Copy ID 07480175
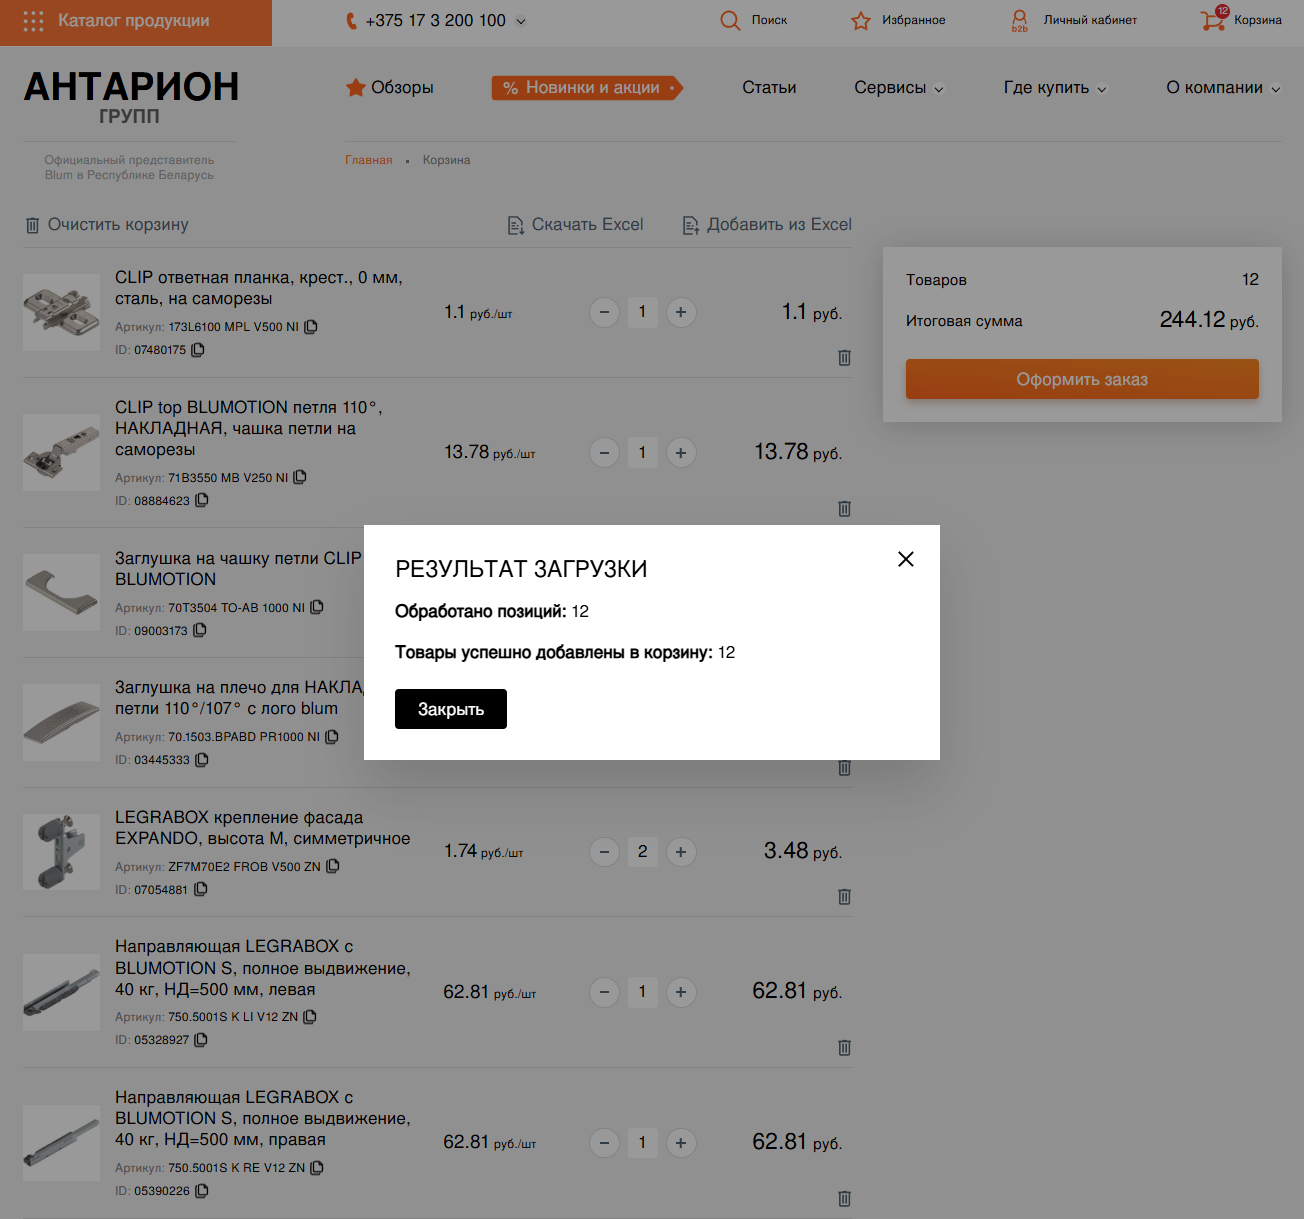Screen dimensions: 1304x1219 point(198,350)
